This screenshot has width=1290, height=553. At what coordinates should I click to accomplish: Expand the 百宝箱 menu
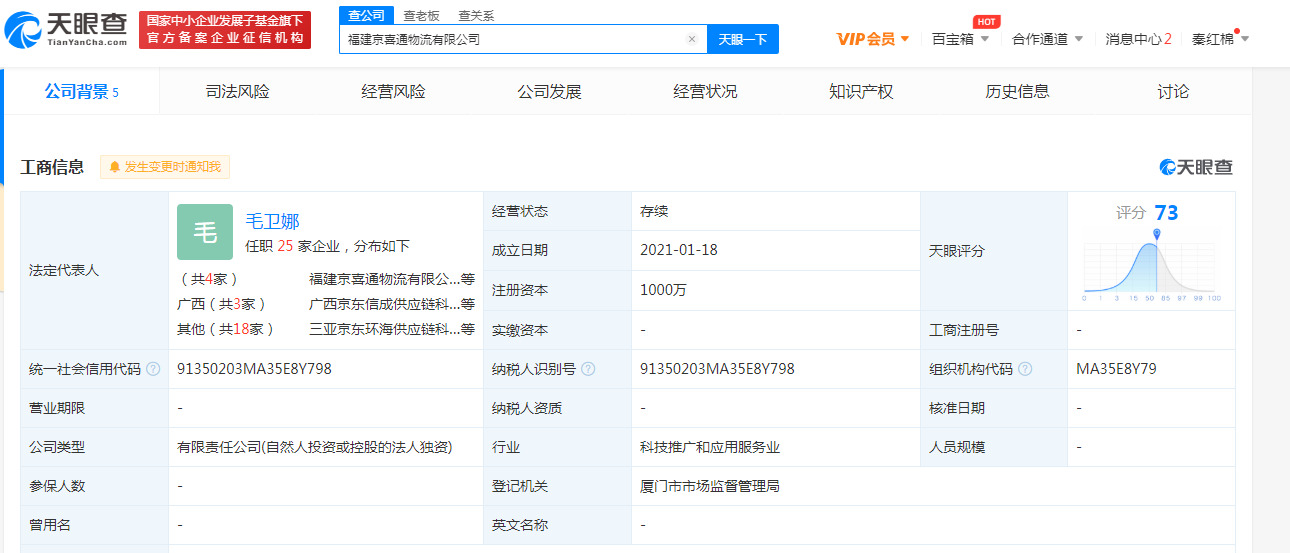(960, 39)
